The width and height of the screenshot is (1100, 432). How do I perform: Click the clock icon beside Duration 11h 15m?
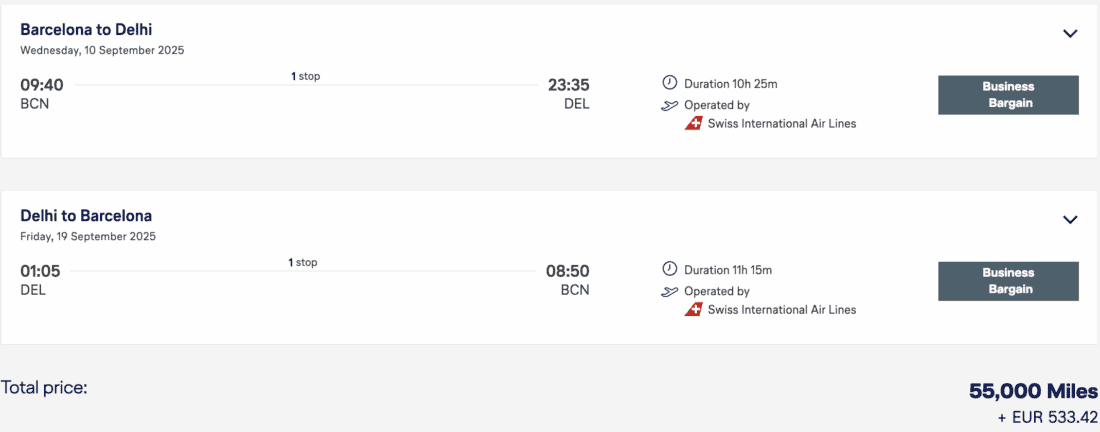click(x=670, y=270)
